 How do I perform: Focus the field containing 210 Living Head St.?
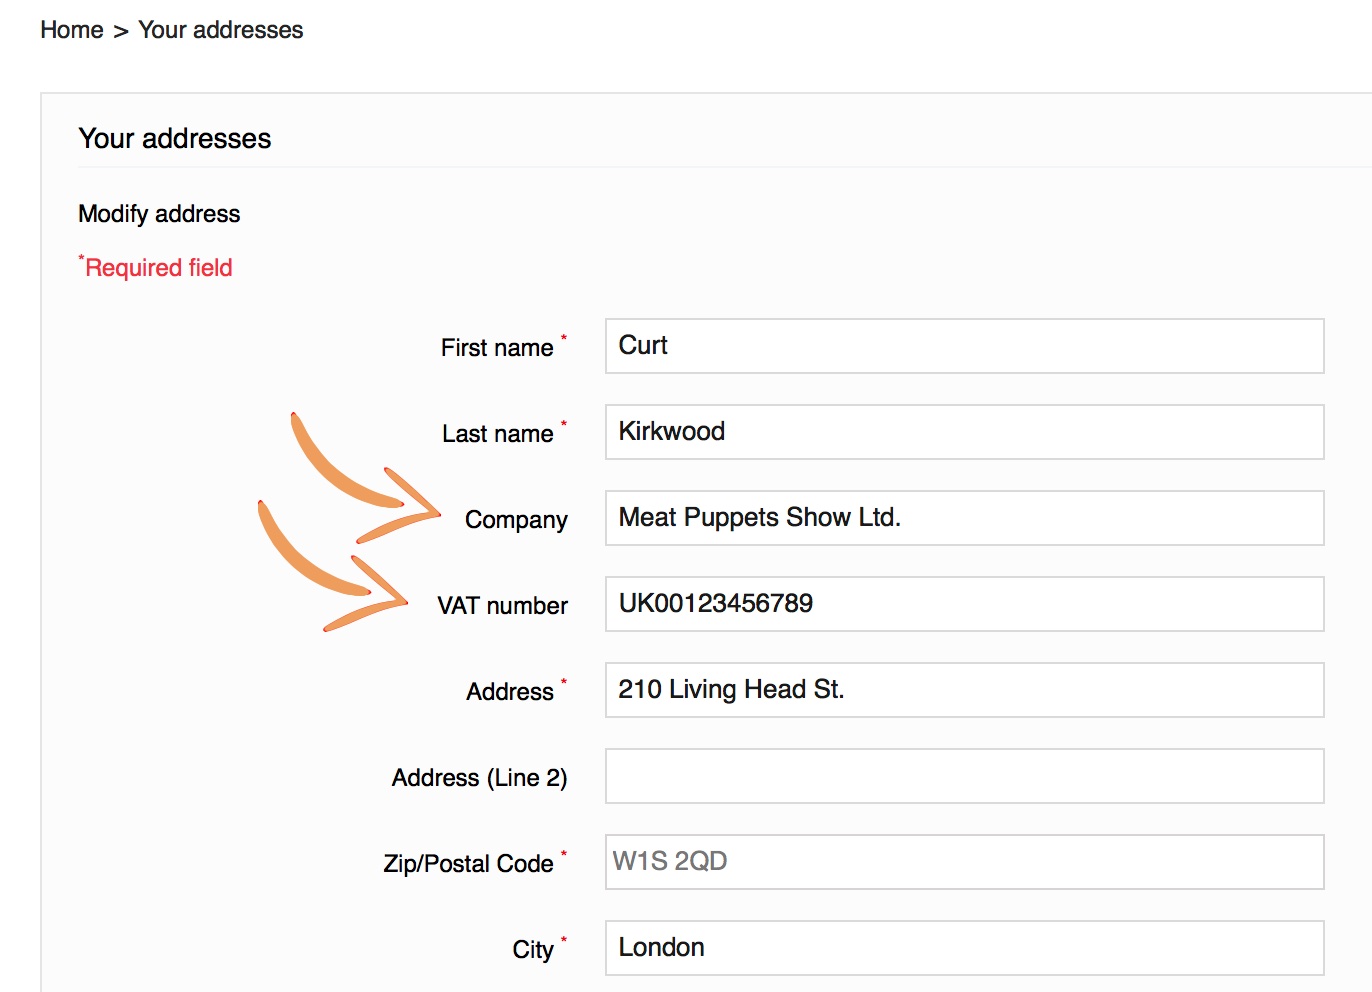click(x=964, y=690)
